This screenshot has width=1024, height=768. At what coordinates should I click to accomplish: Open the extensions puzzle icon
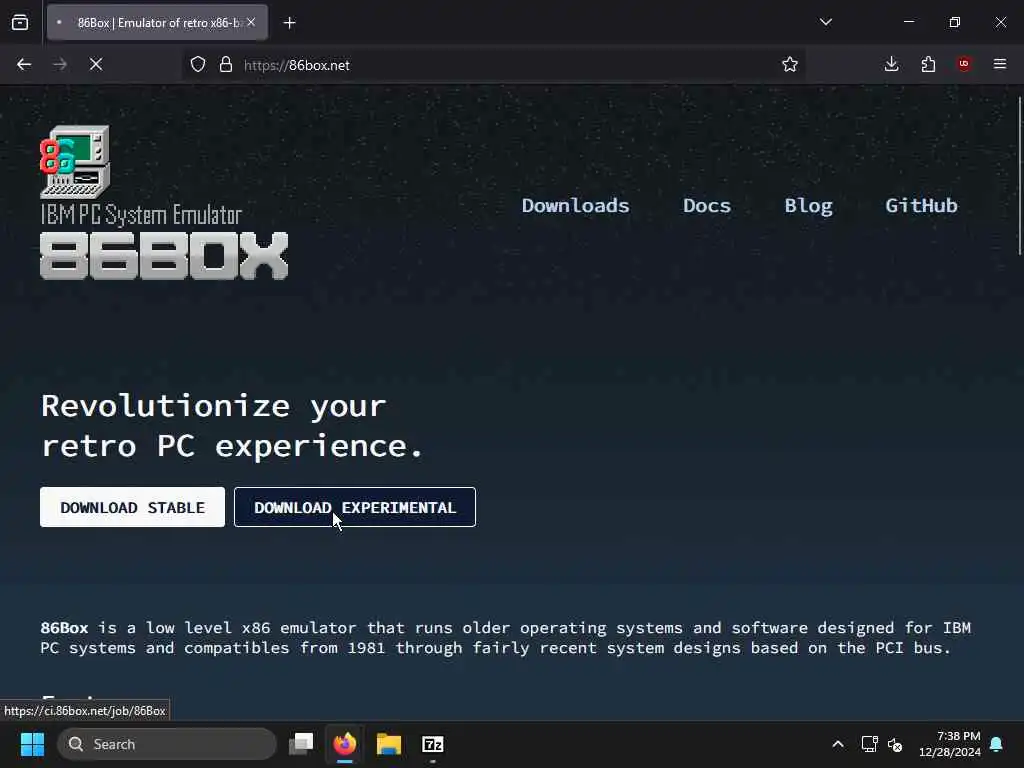(x=928, y=64)
